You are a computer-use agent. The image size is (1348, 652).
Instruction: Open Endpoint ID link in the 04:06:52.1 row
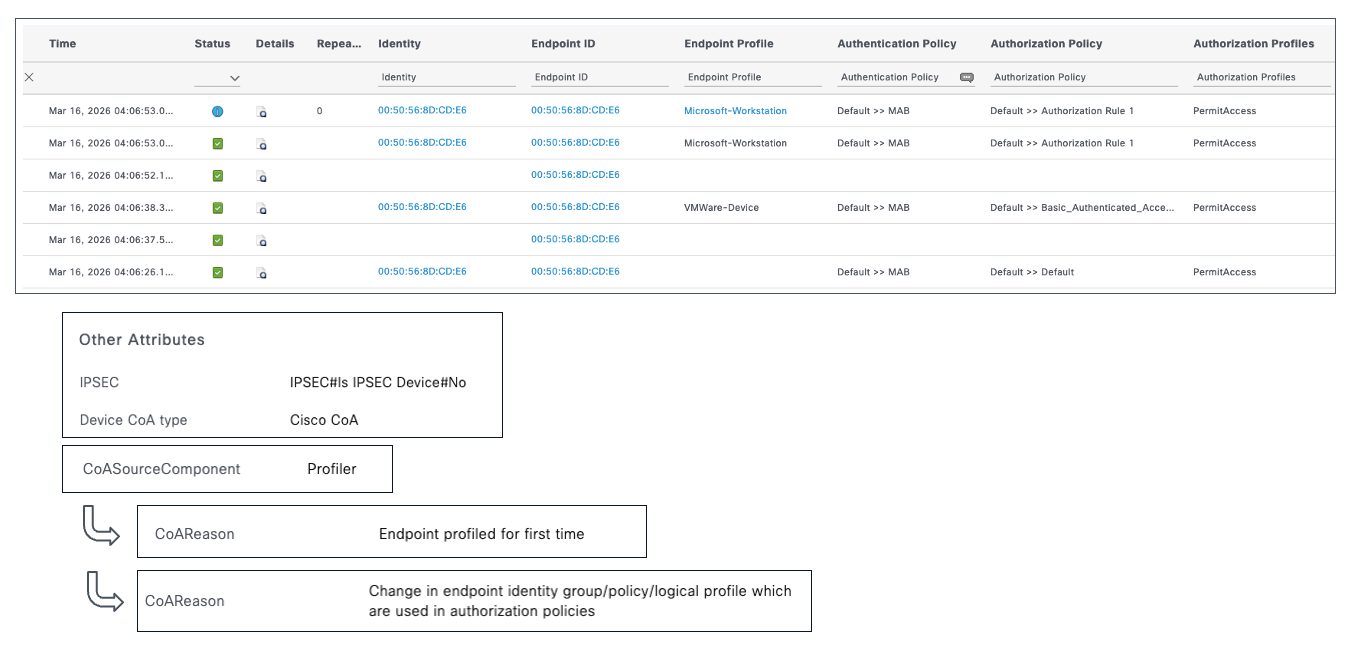[575, 175]
